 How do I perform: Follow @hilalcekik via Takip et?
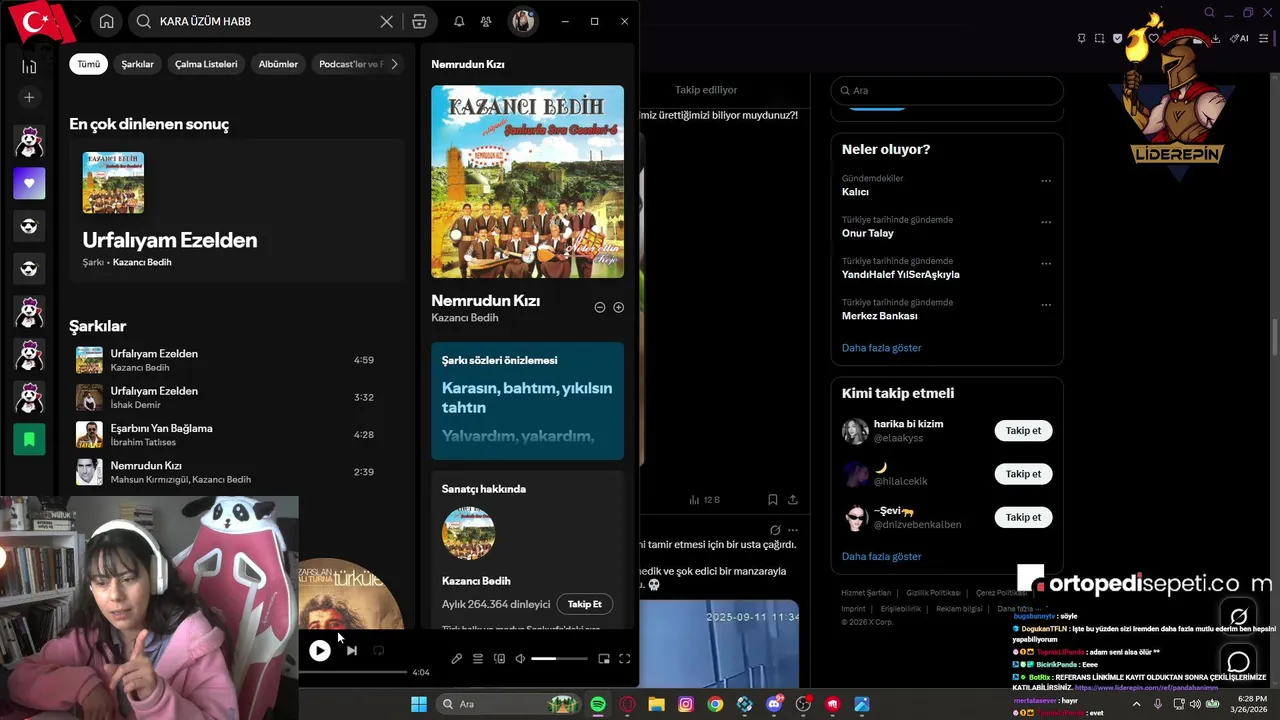(x=1023, y=474)
